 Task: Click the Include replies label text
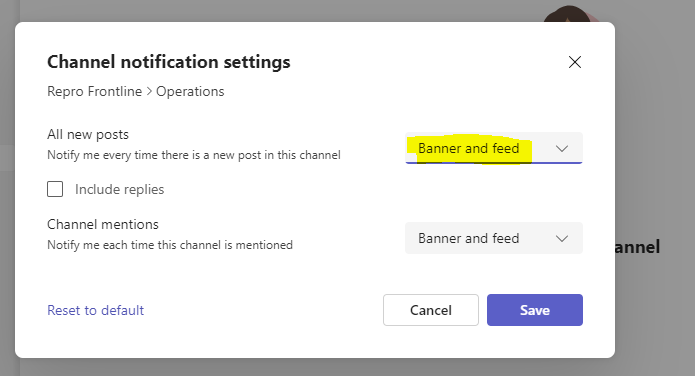click(120, 189)
